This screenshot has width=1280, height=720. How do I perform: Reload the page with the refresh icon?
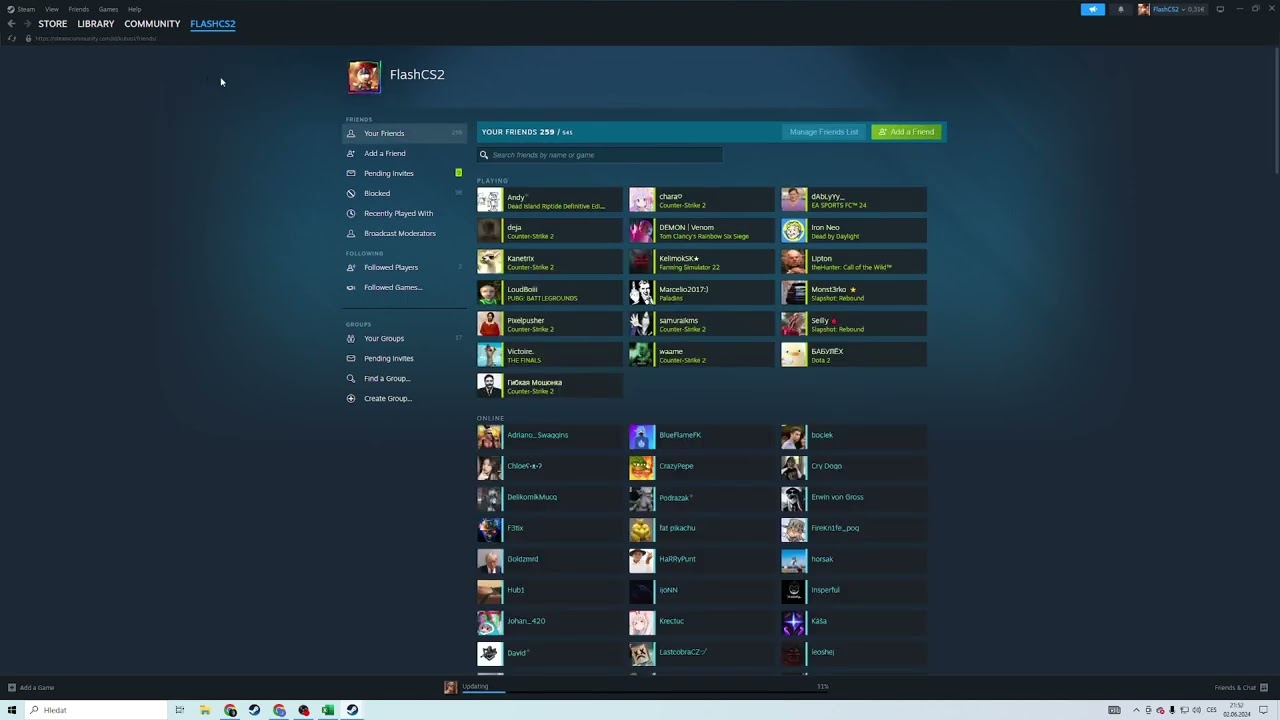click(x=11, y=38)
